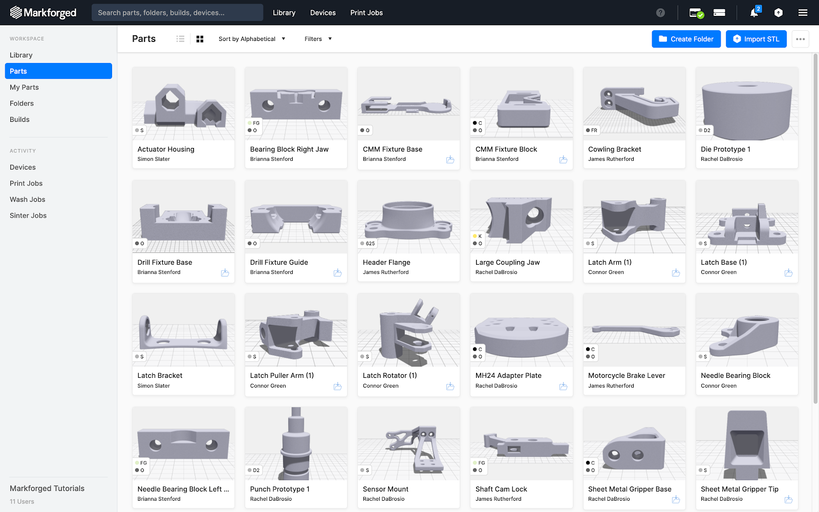Open the hamburger menu in top bar
The width and height of the screenshot is (819, 512).
pos(803,13)
